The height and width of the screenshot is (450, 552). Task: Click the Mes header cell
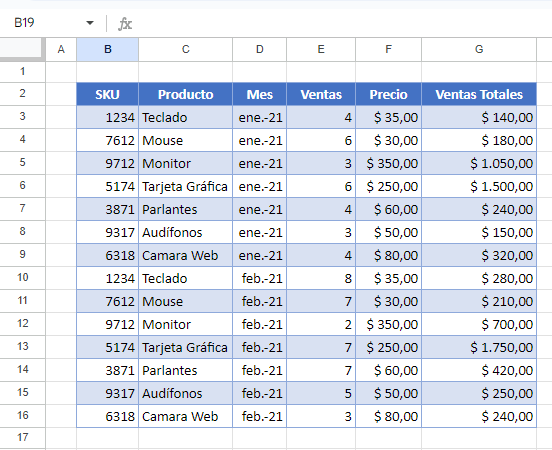(259, 94)
